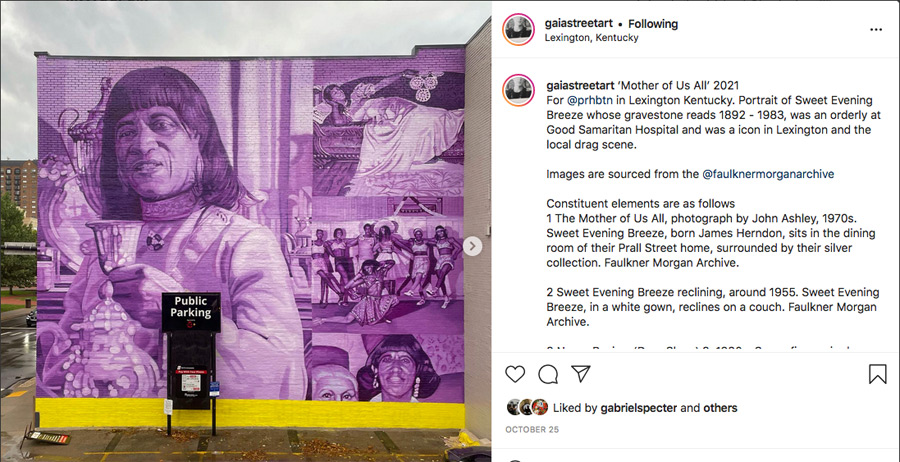Share post via paper plane icon
Image resolution: width=900 pixels, height=462 pixels.
coord(581,374)
